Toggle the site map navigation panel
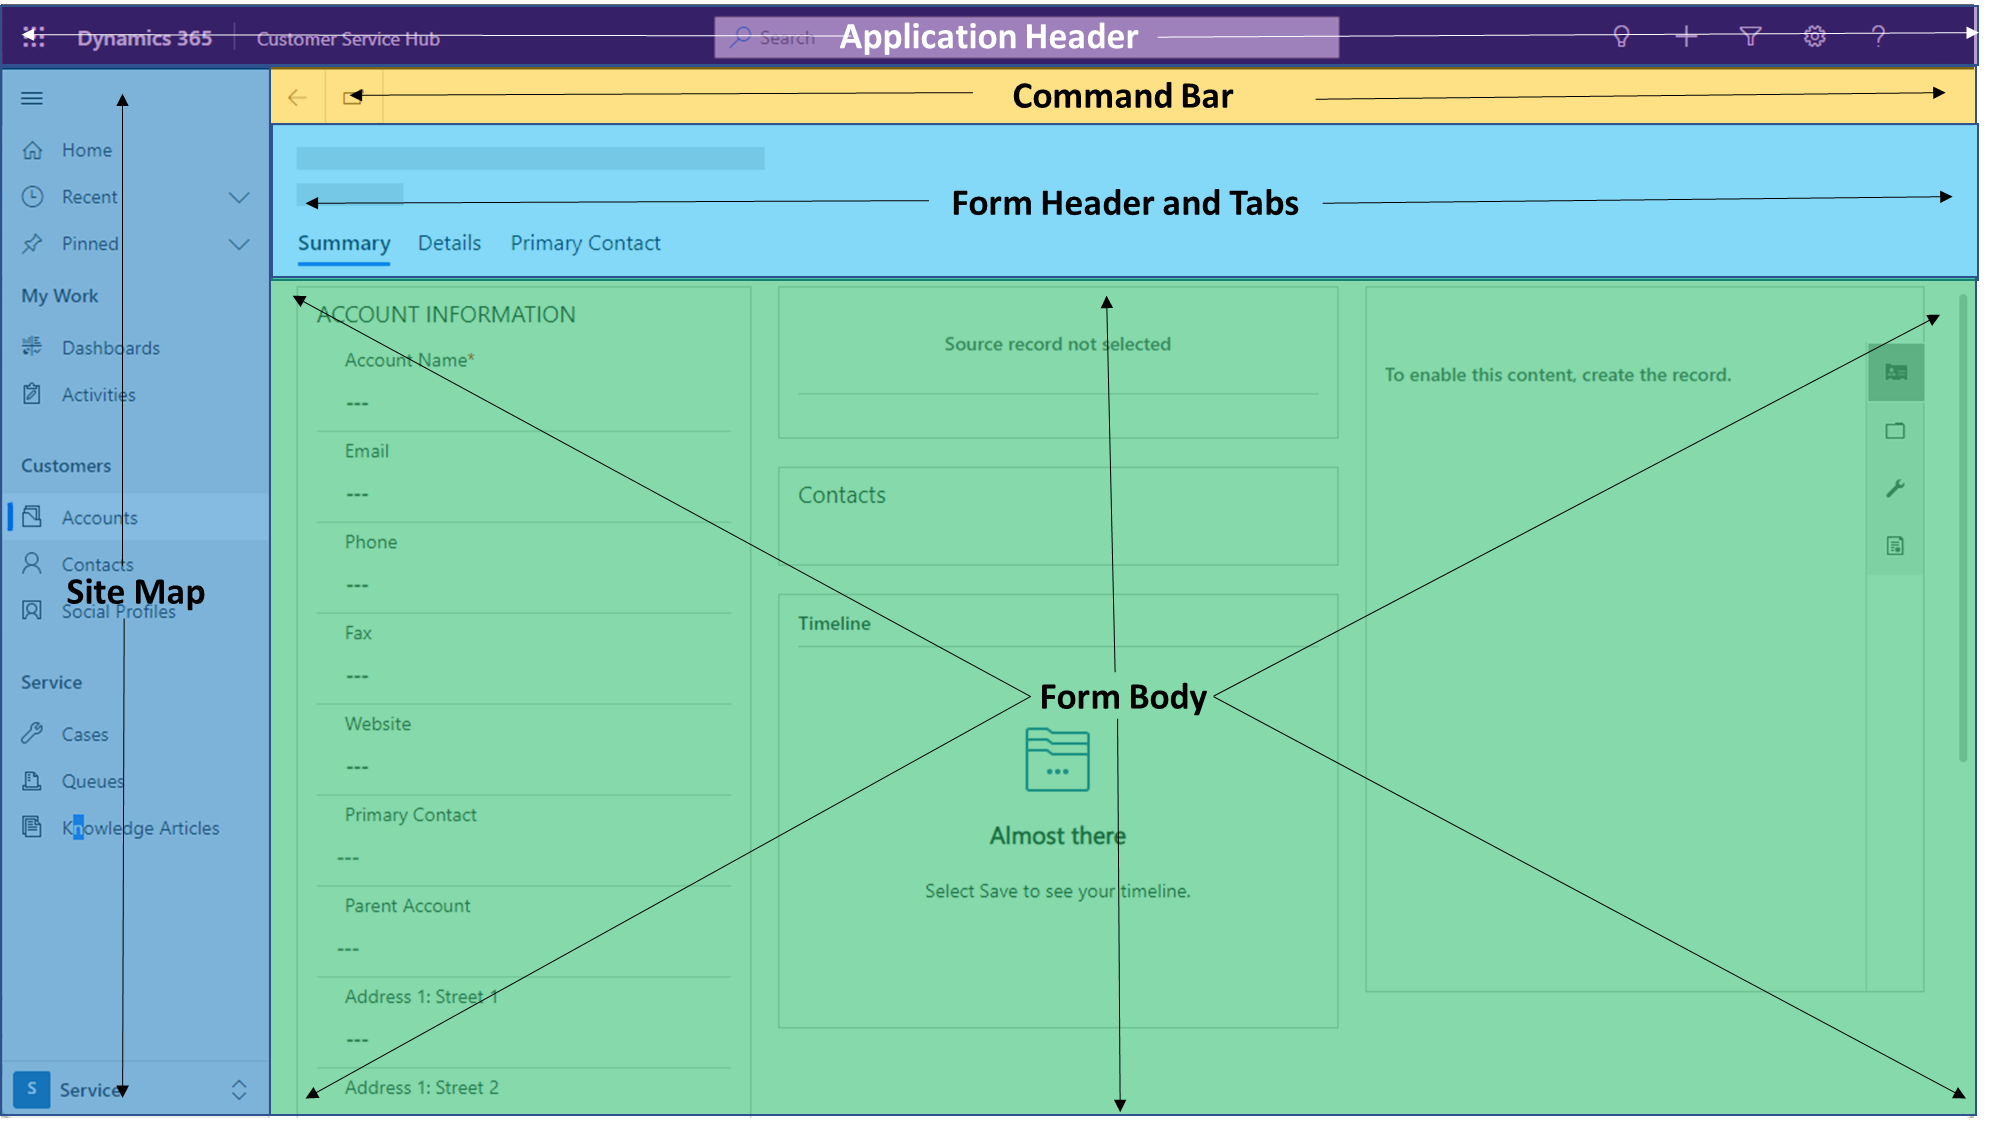 pyautogui.click(x=30, y=97)
